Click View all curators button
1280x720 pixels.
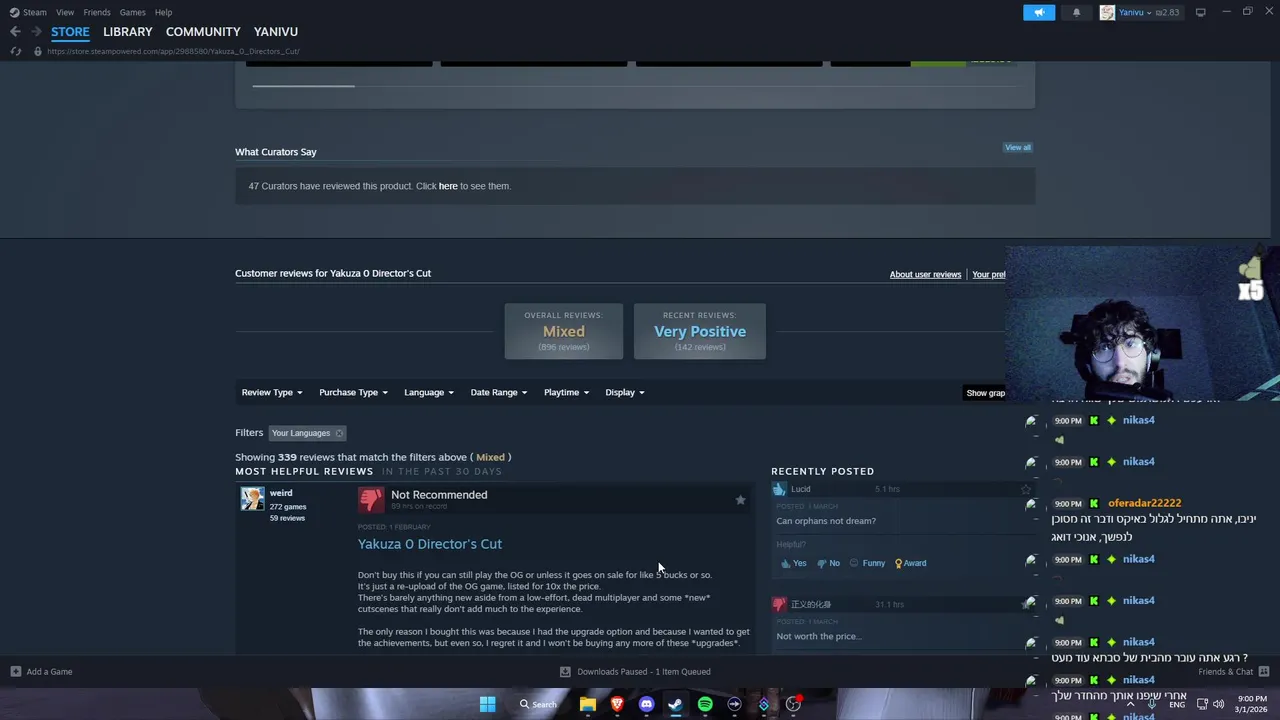point(1018,147)
